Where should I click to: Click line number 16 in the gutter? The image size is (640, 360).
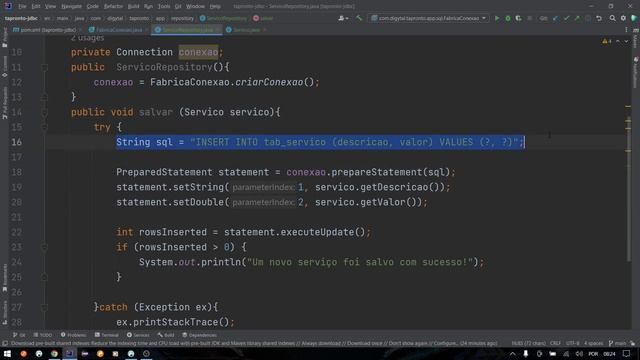point(17,142)
